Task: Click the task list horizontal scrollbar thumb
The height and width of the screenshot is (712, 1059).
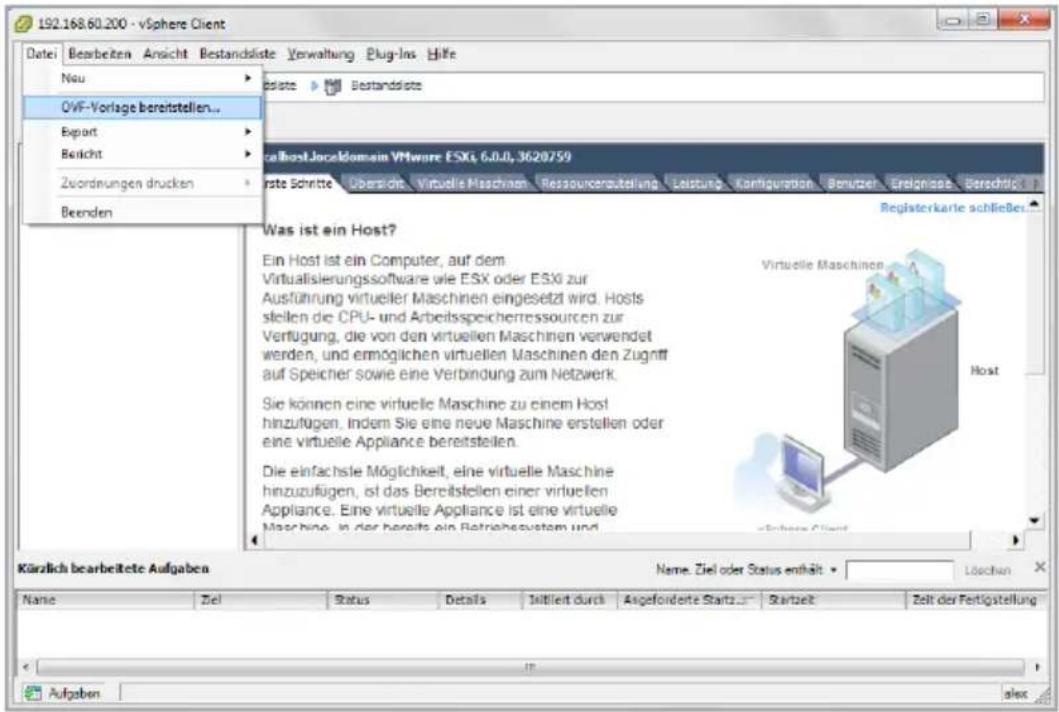Action: coord(531,667)
